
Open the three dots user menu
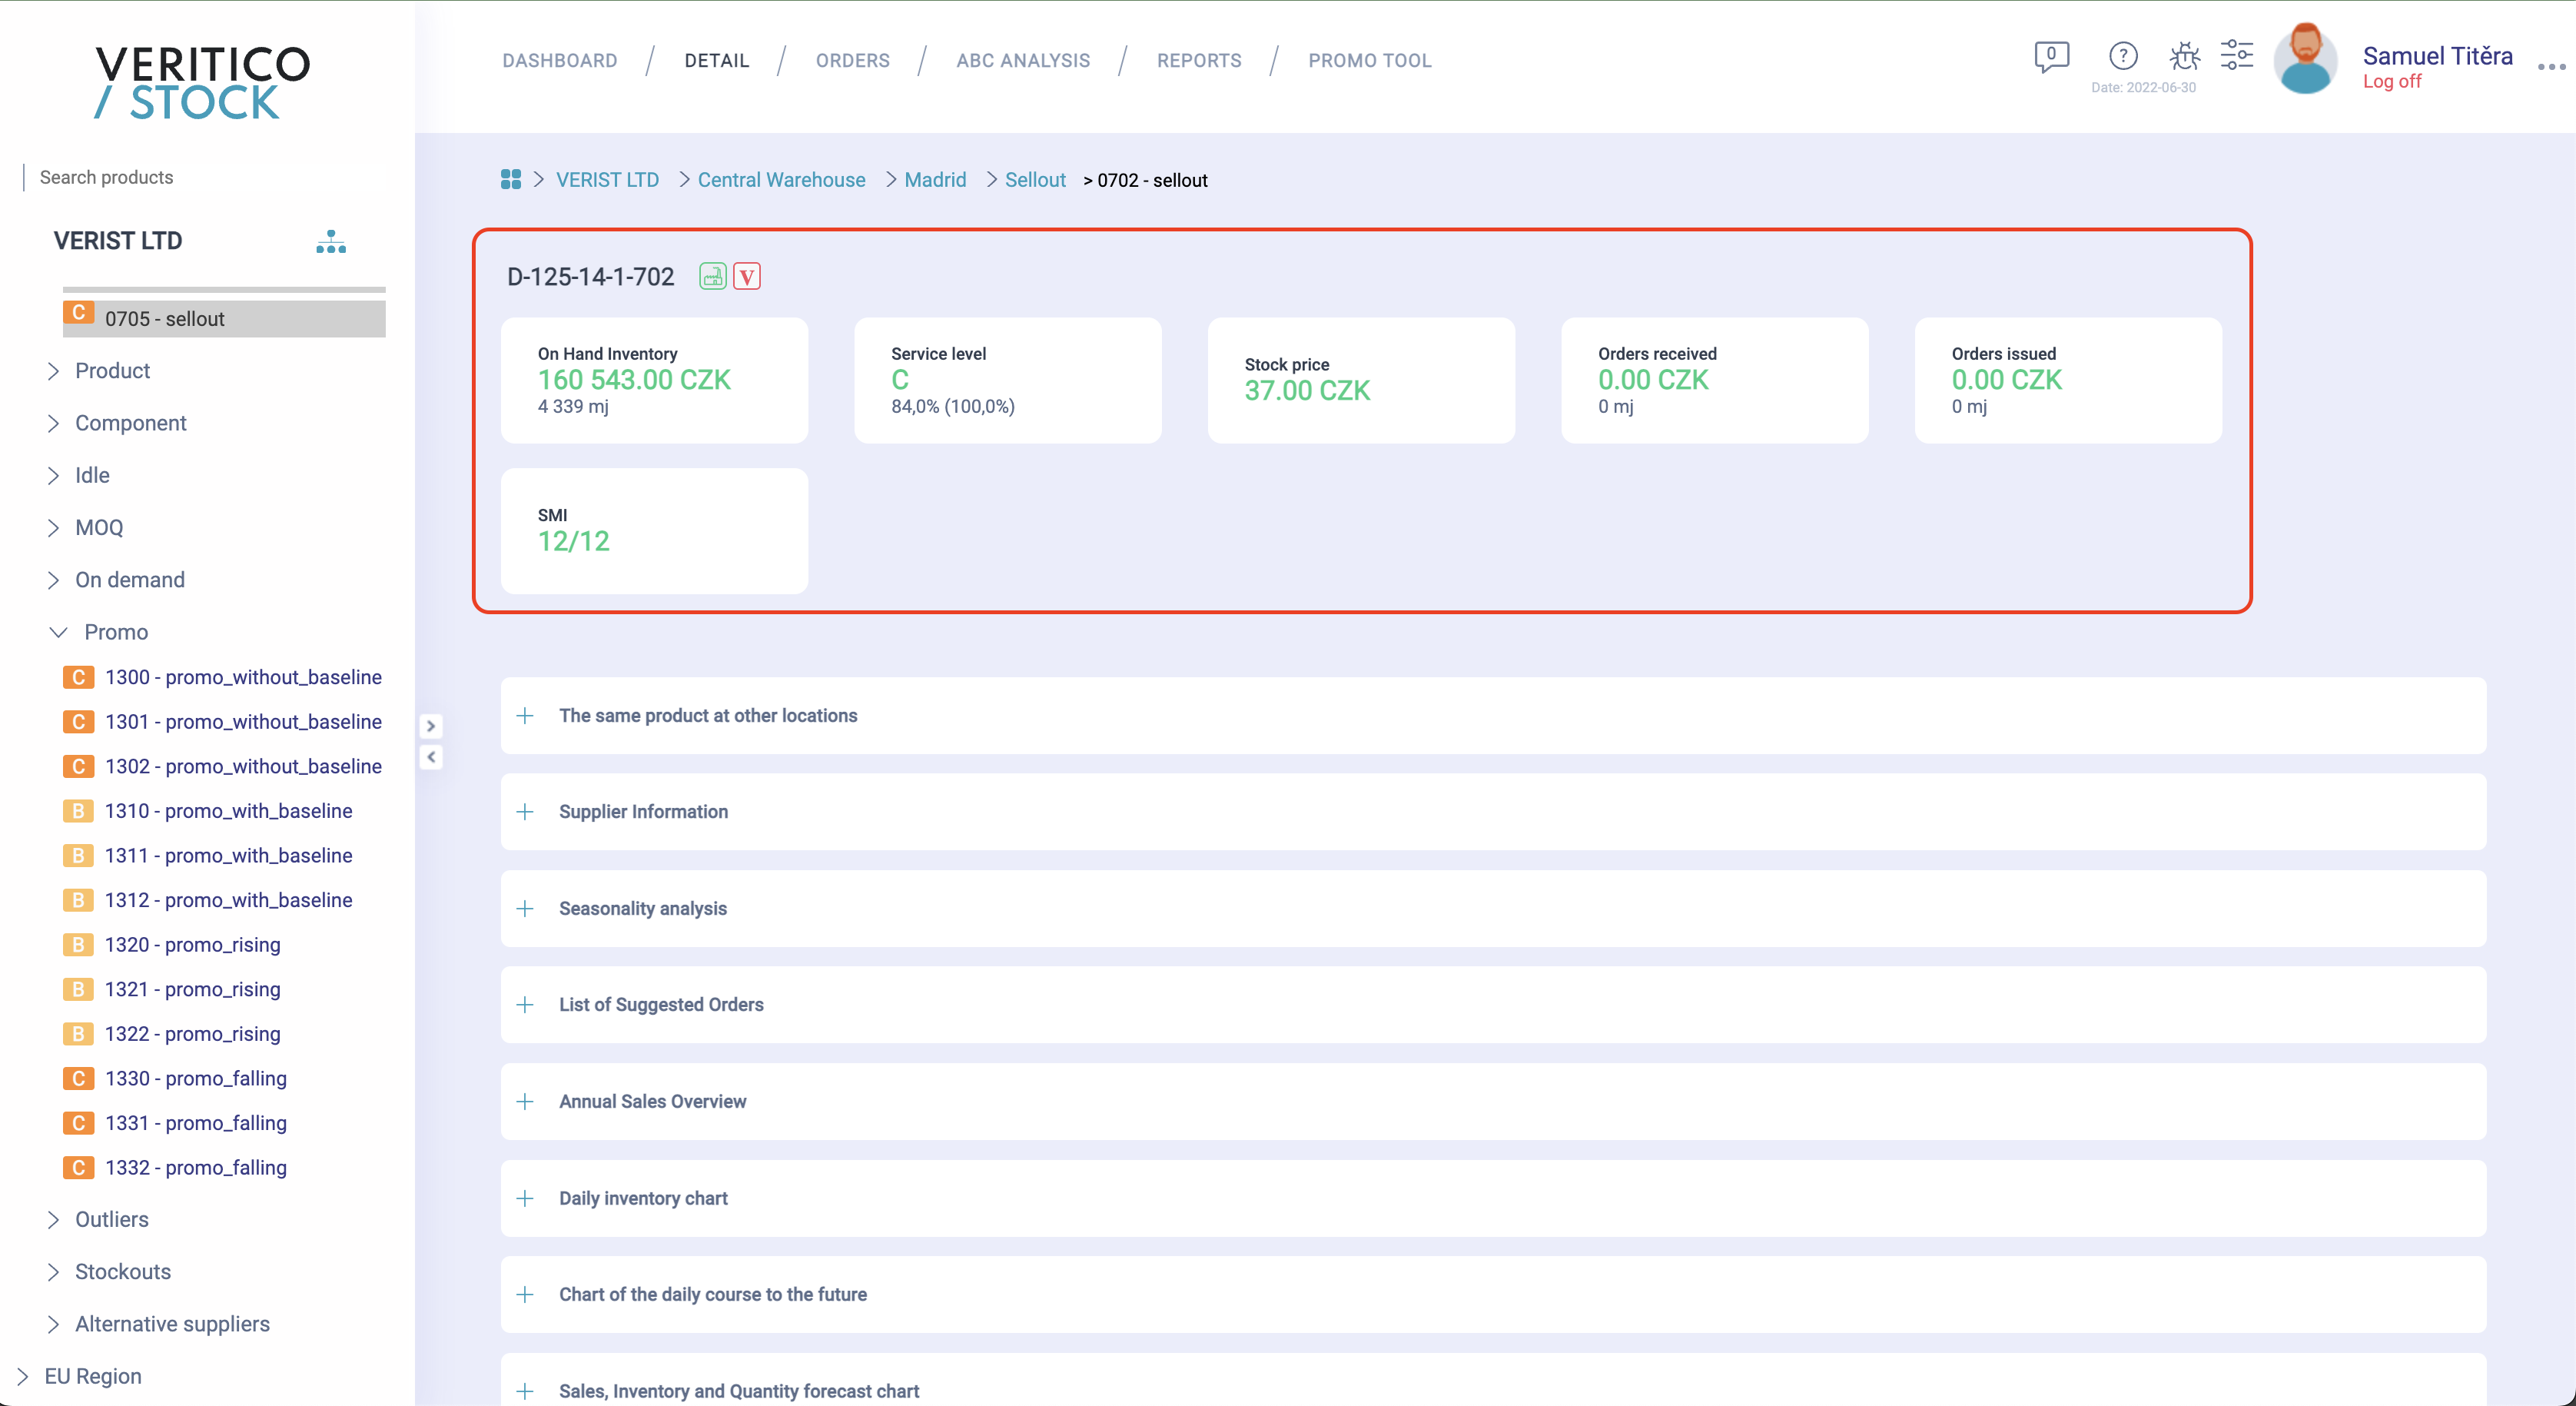(x=2551, y=67)
